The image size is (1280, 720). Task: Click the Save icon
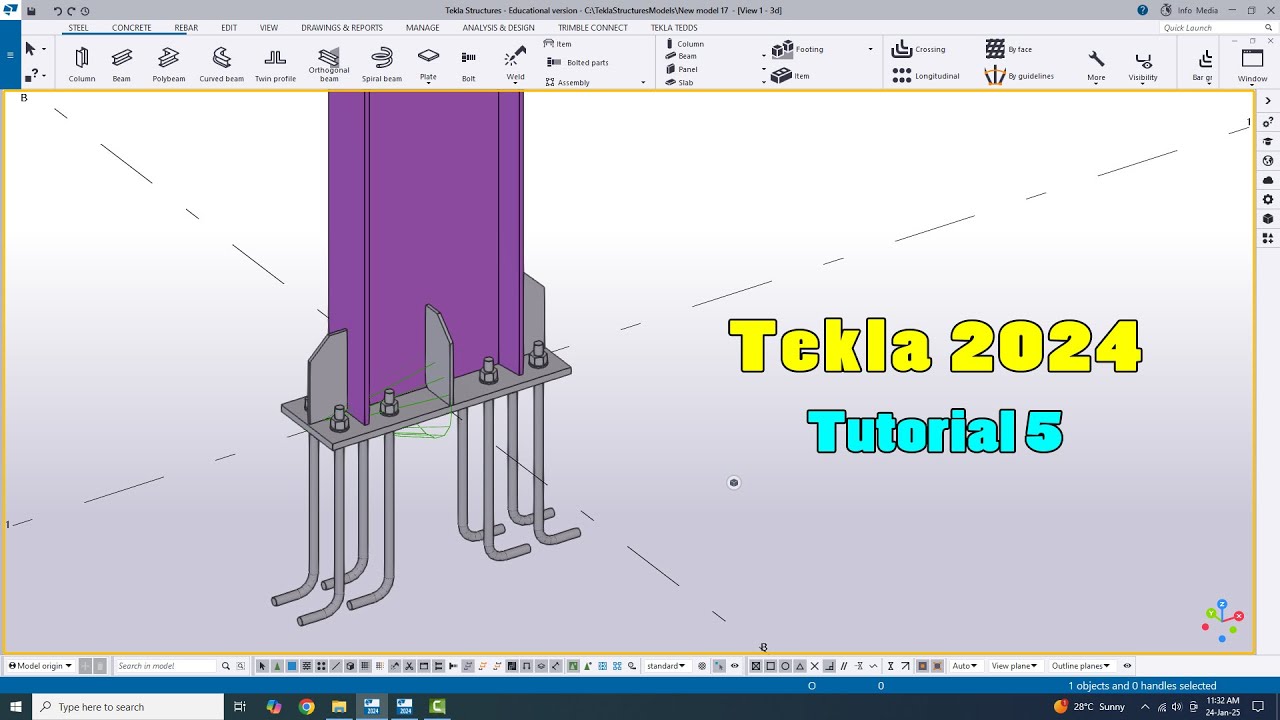pyautogui.click(x=30, y=10)
